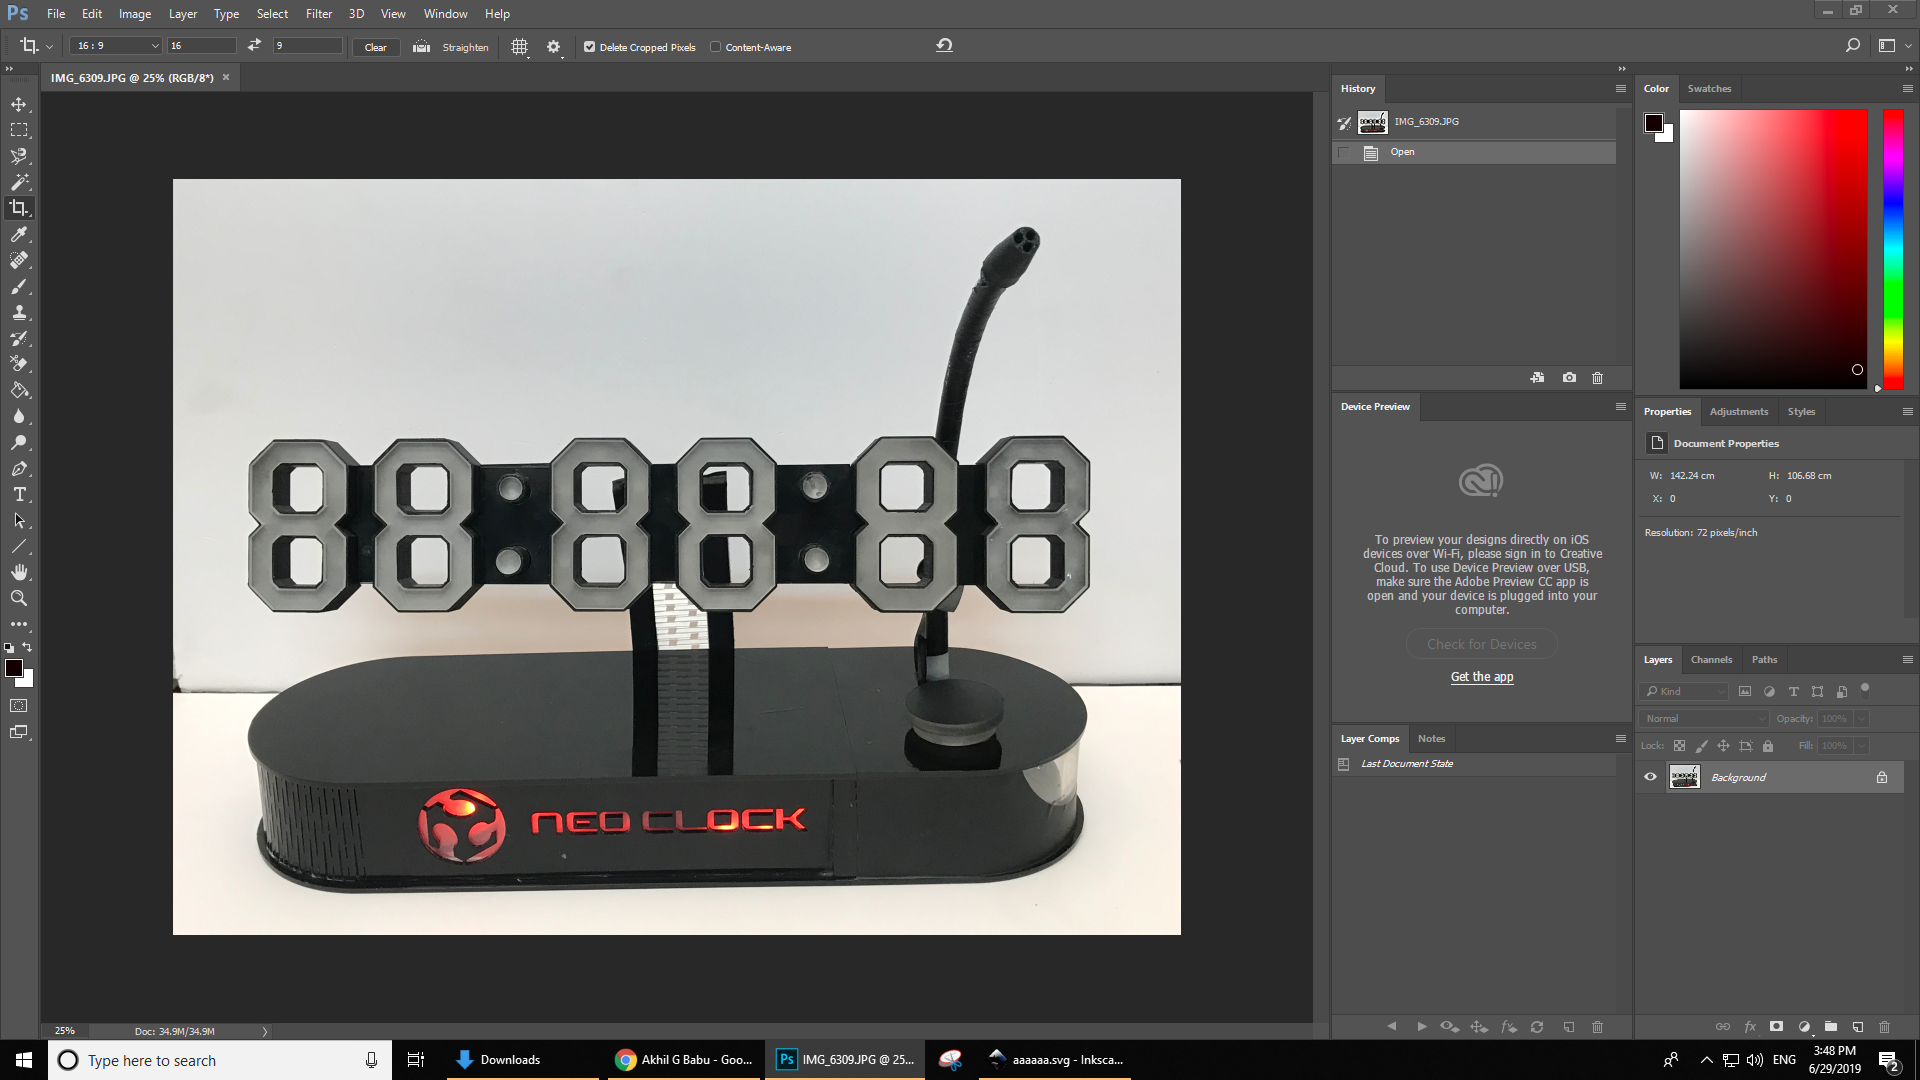Viewport: 1920px width, 1080px height.
Task: Switch to the Channels tab
Action: coord(1710,659)
